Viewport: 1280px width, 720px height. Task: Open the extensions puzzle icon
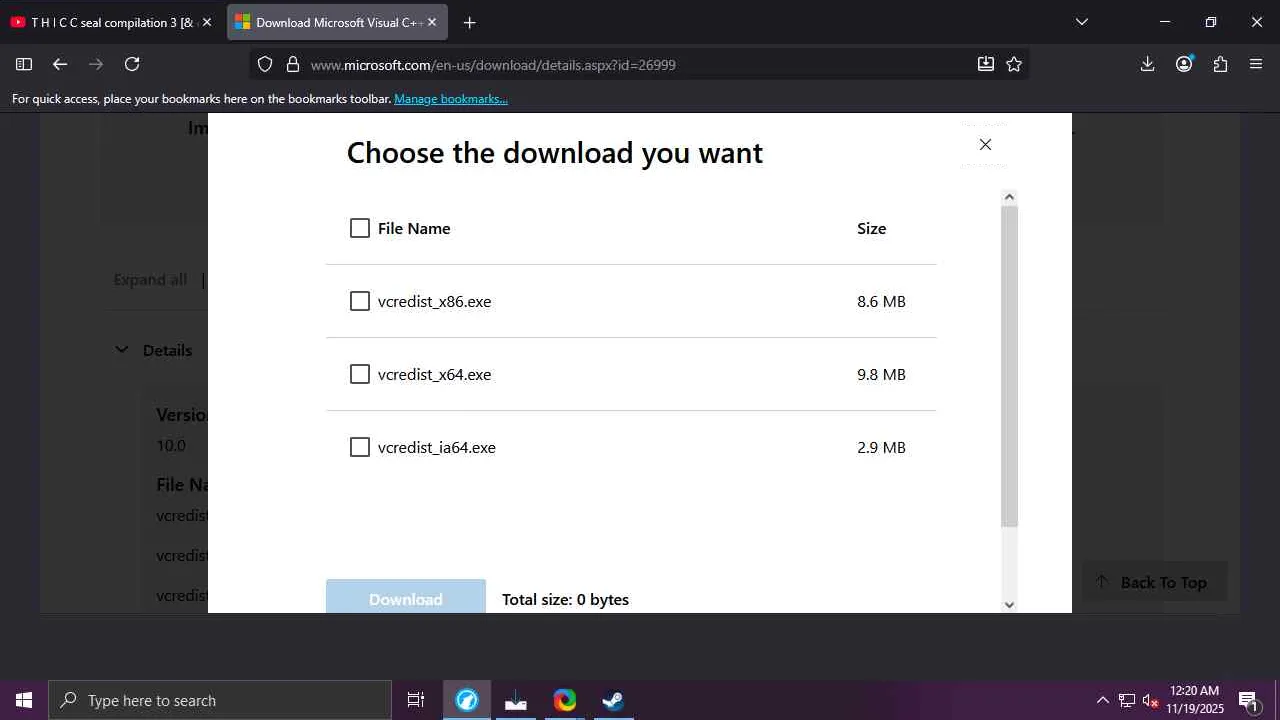tap(1220, 64)
